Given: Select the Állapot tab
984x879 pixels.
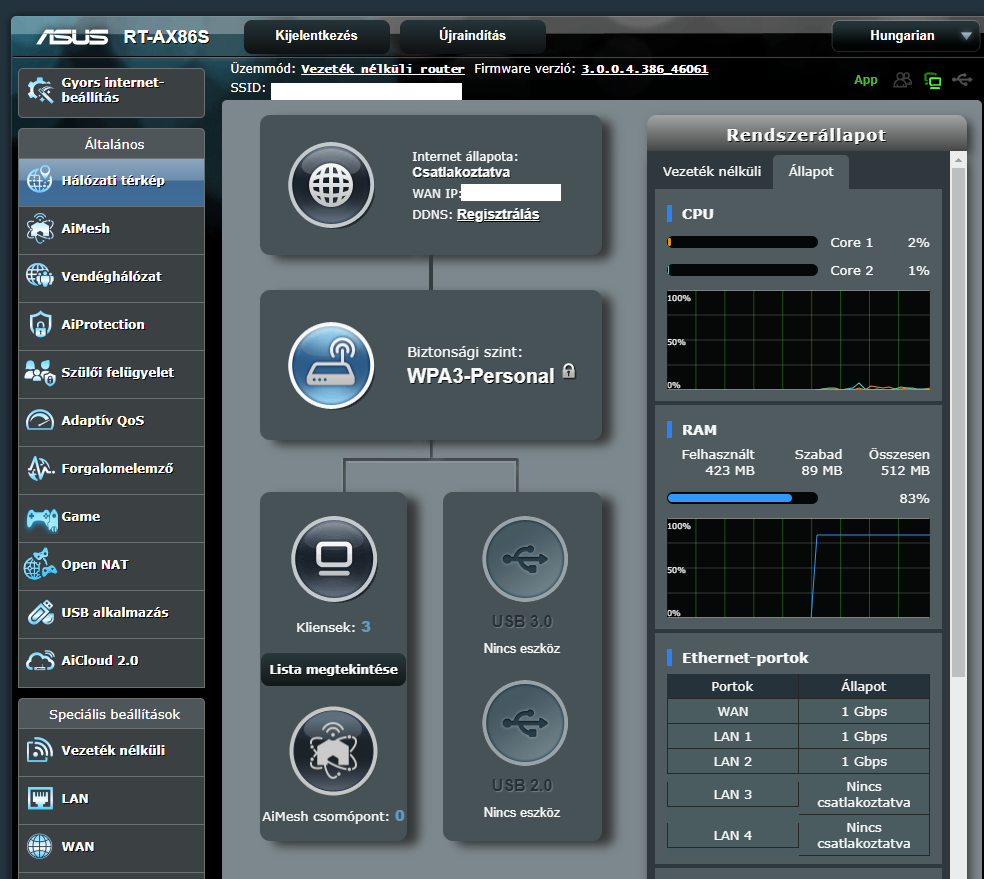Looking at the screenshot, I should point(811,171).
